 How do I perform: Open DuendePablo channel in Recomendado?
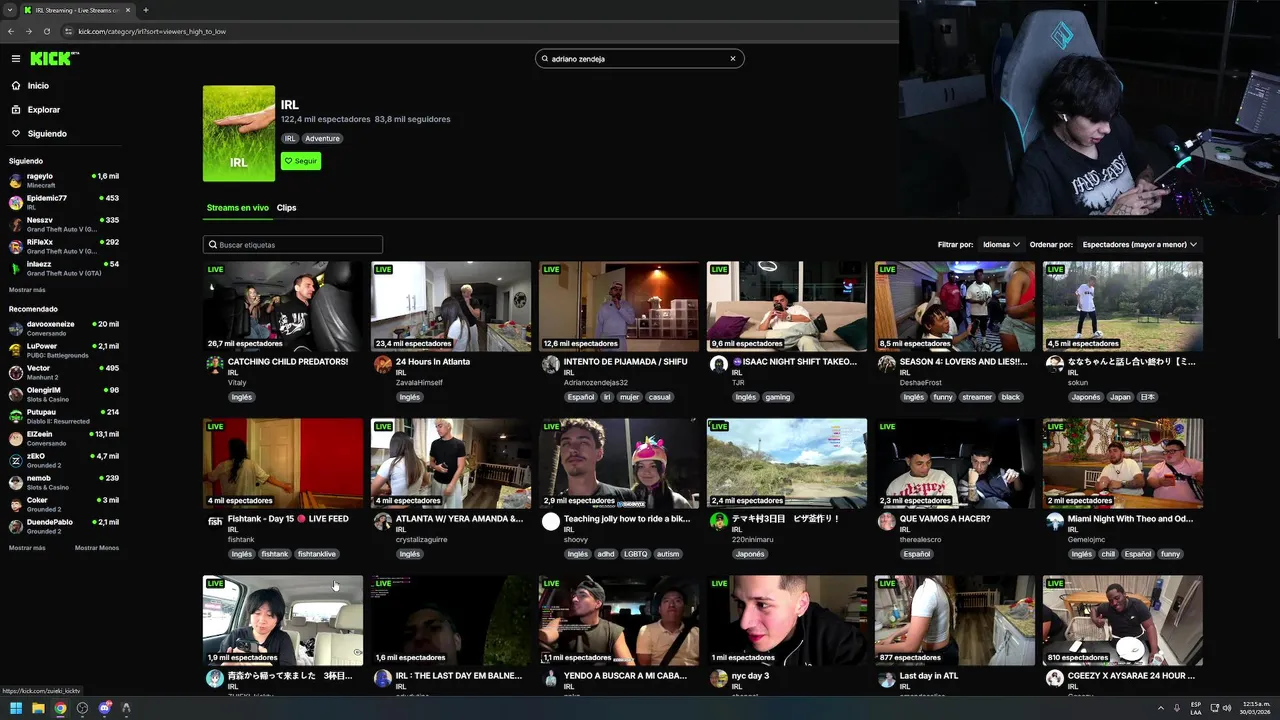click(x=63, y=526)
